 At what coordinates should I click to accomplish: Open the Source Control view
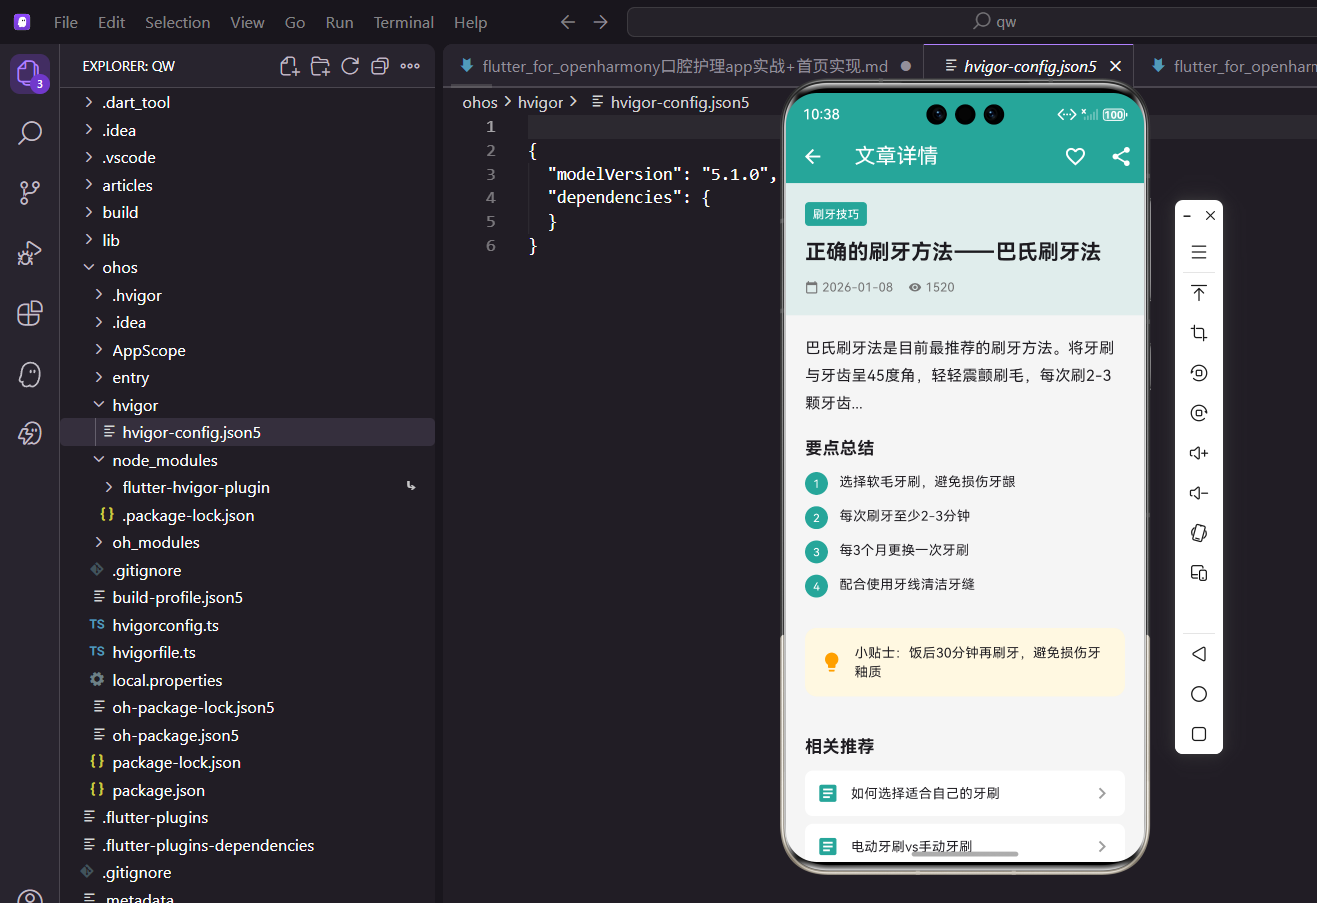[29, 192]
